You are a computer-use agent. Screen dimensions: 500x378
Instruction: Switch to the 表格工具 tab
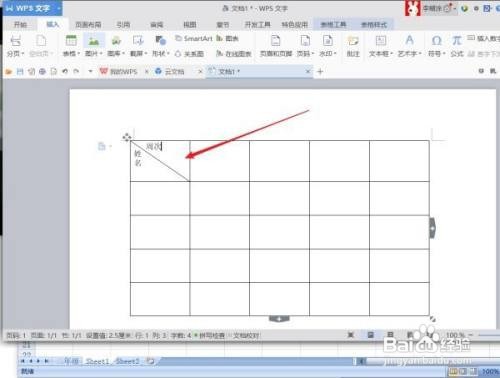[333, 25]
